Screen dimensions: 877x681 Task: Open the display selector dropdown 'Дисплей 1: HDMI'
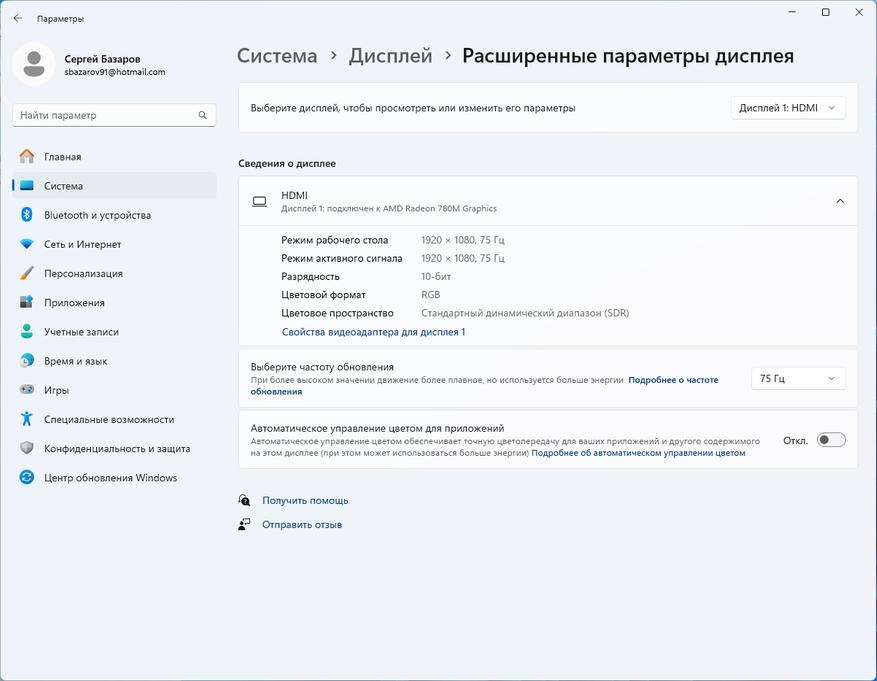click(788, 108)
